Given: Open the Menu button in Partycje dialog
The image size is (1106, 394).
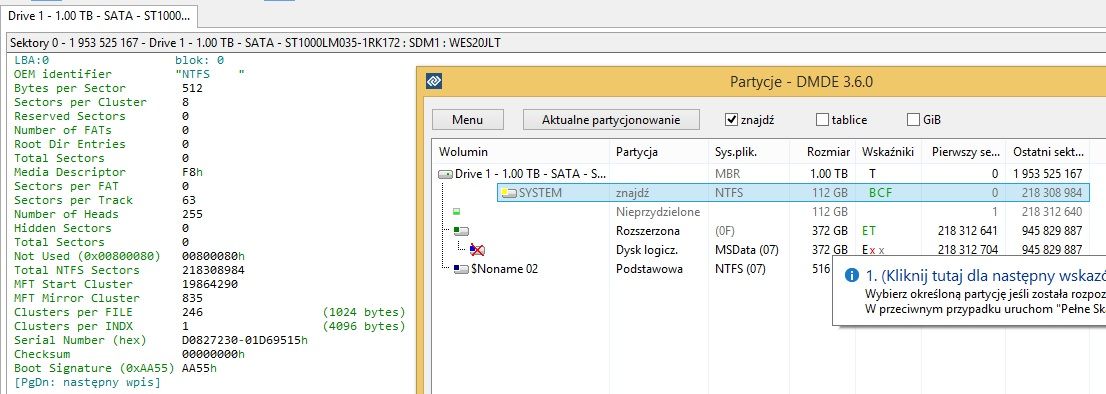Looking at the screenshot, I should [468, 120].
